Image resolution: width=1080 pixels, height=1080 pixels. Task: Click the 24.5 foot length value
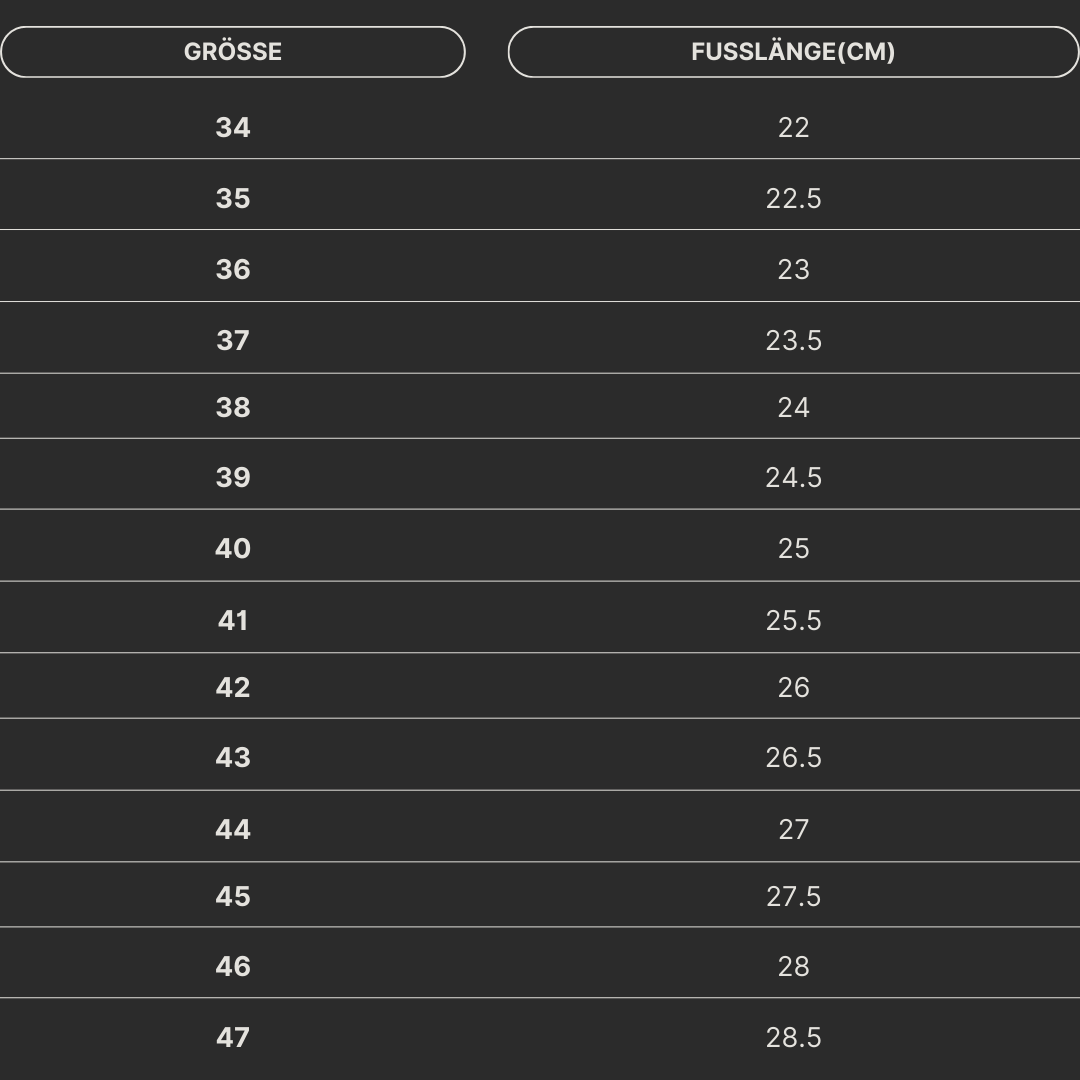coord(793,478)
